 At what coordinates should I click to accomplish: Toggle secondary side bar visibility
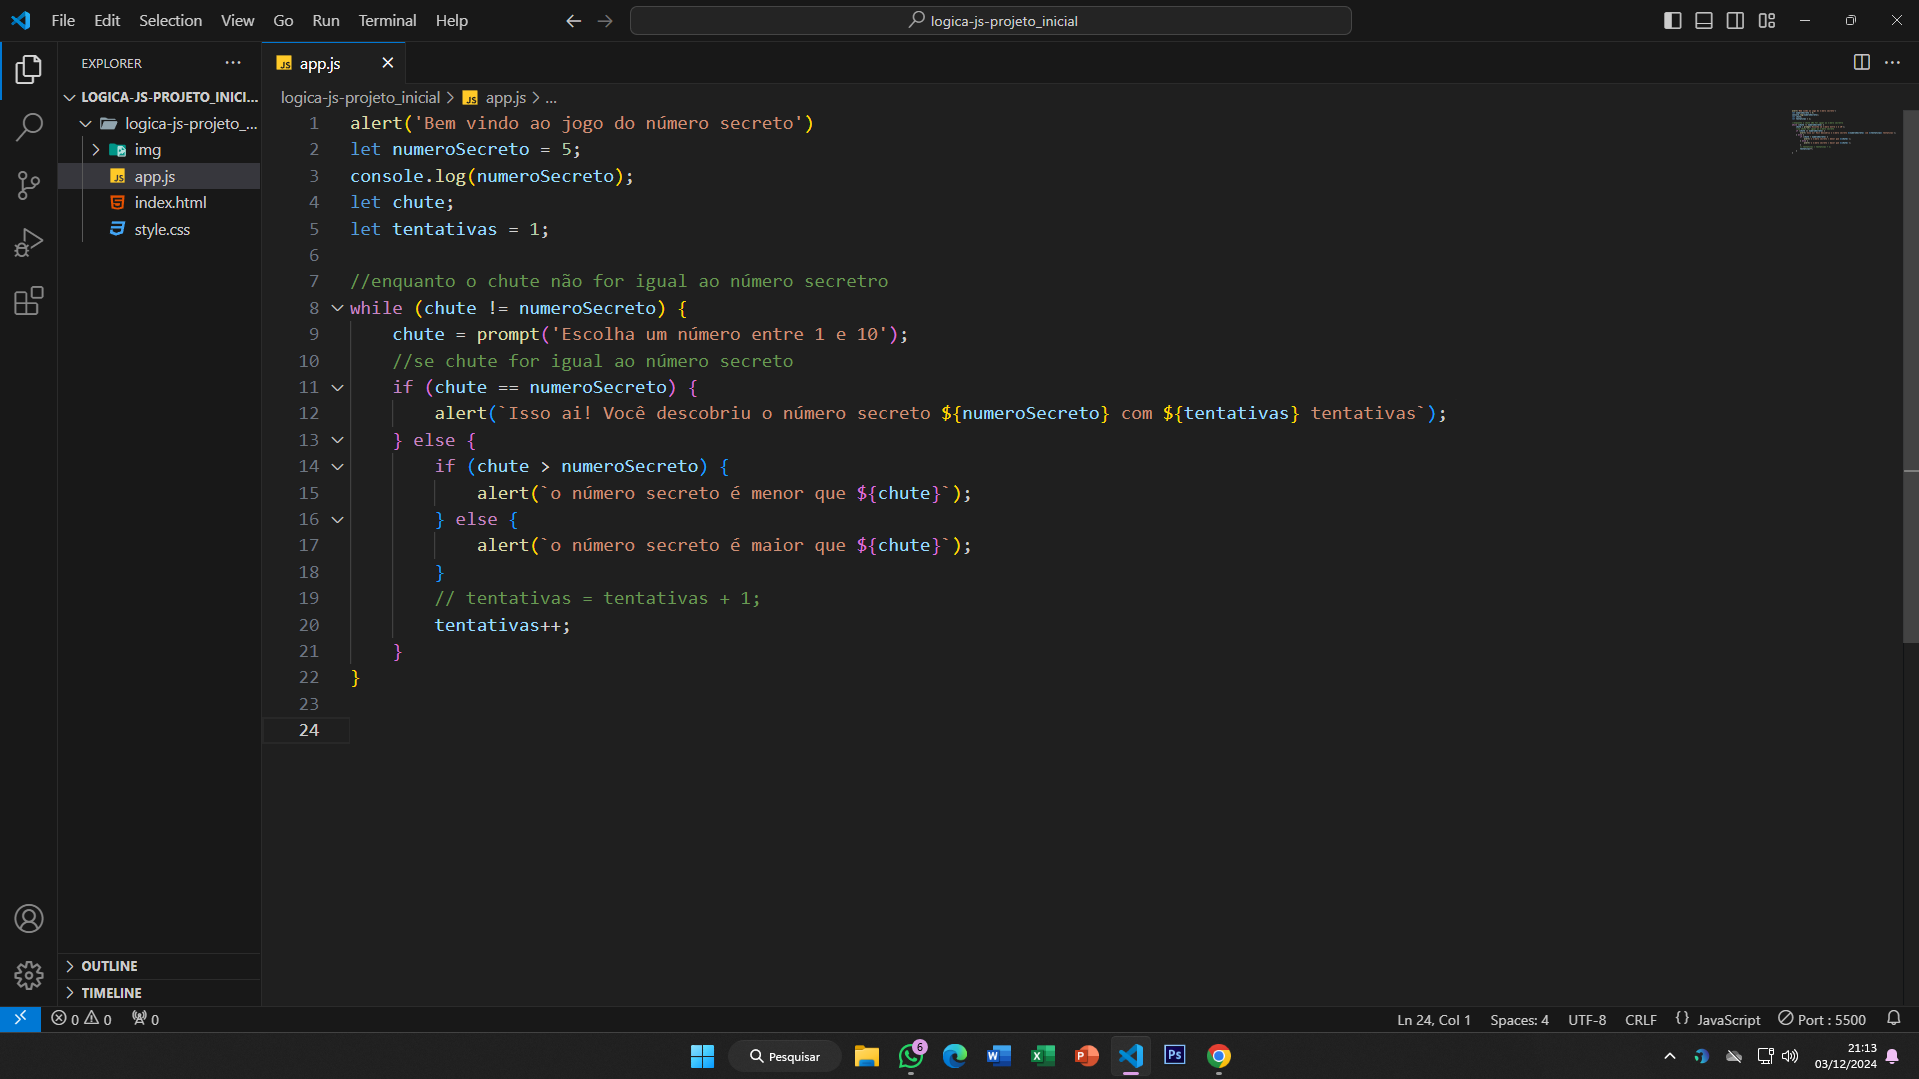(1735, 21)
